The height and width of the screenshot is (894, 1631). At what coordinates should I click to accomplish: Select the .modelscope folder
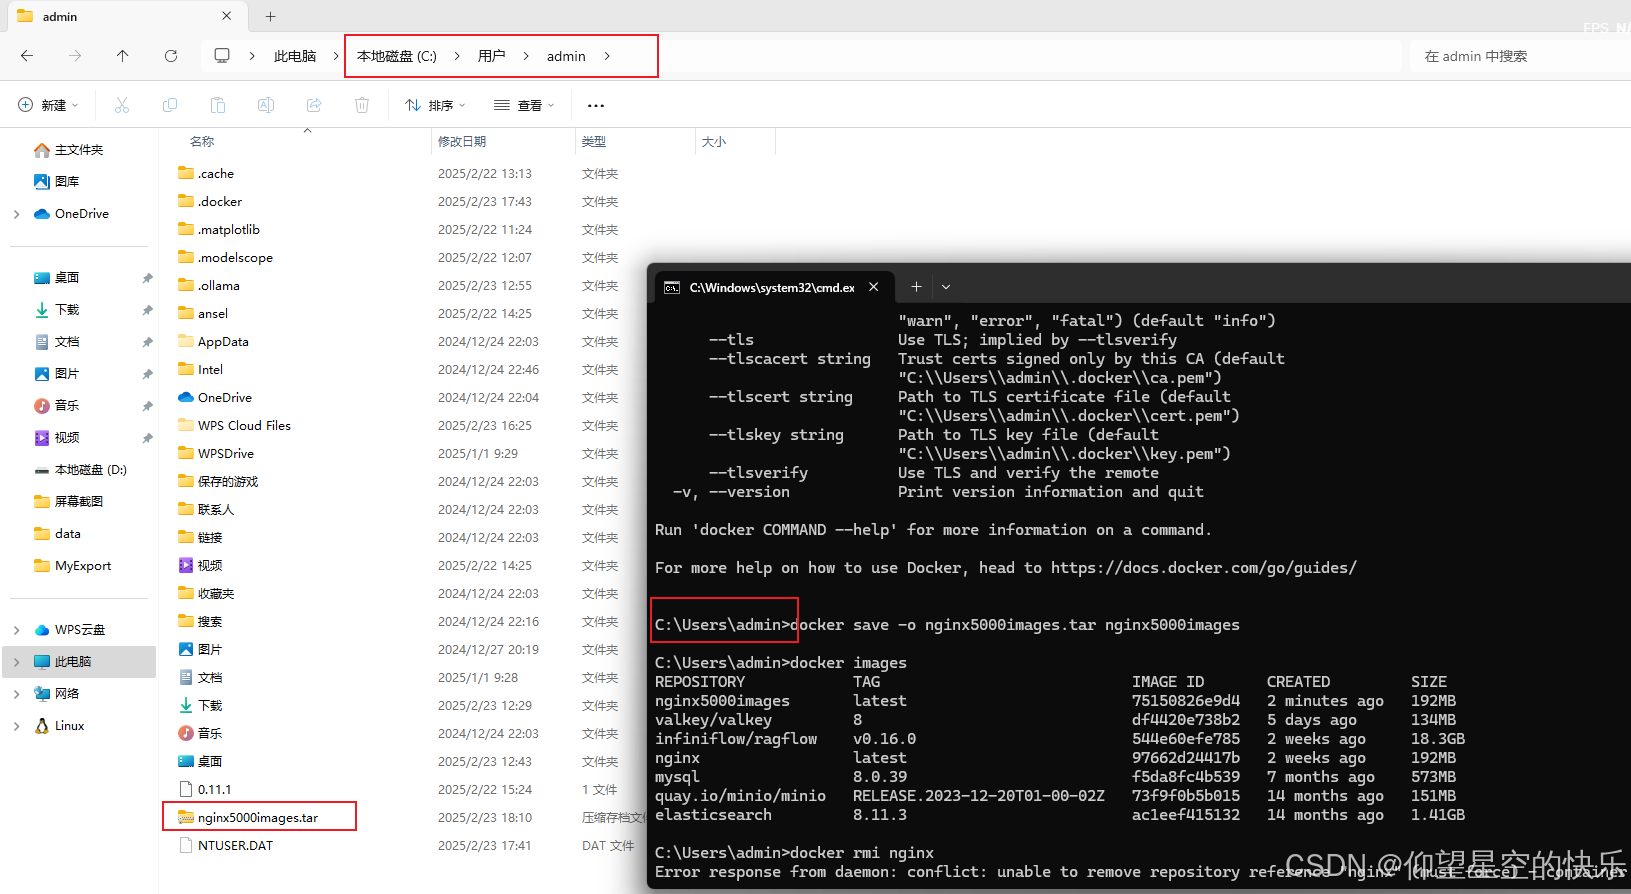[x=235, y=258]
